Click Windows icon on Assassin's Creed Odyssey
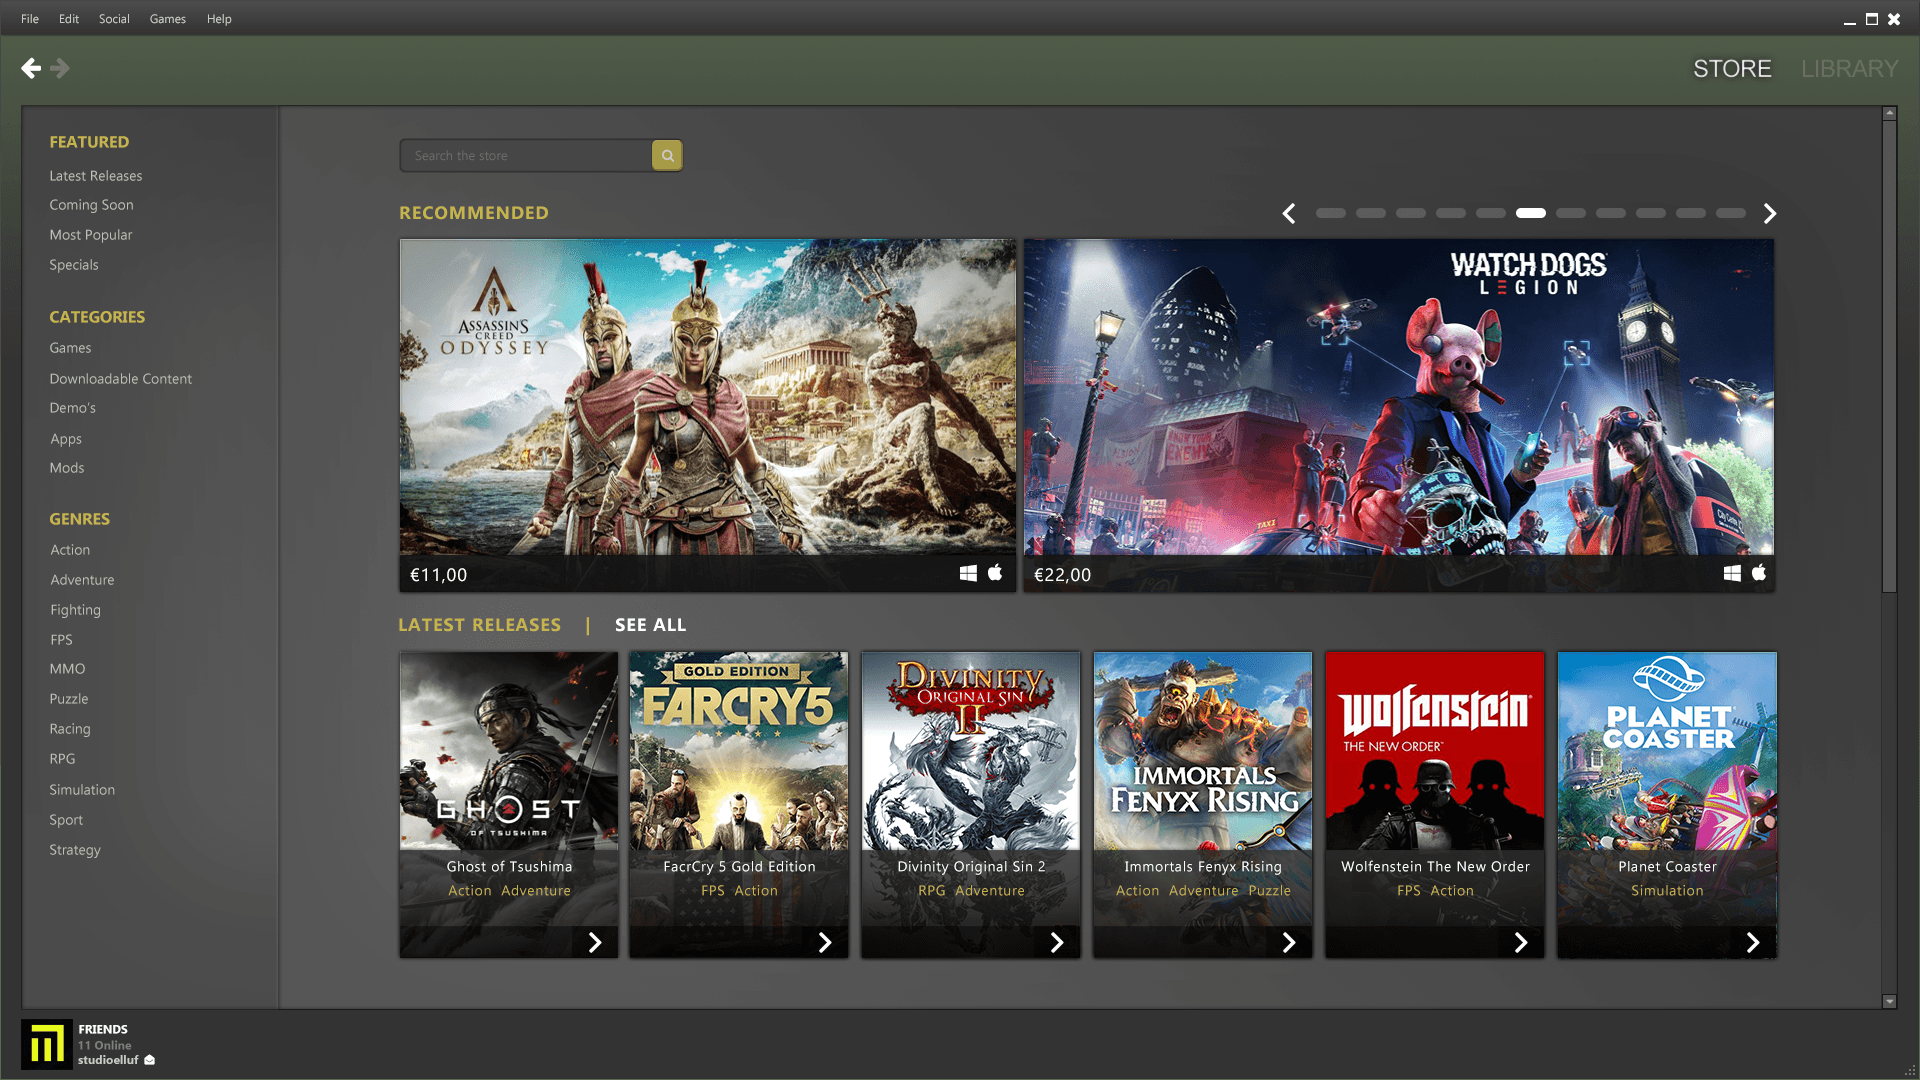The height and width of the screenshot is (1080, 1920). (x=968, y=573)
